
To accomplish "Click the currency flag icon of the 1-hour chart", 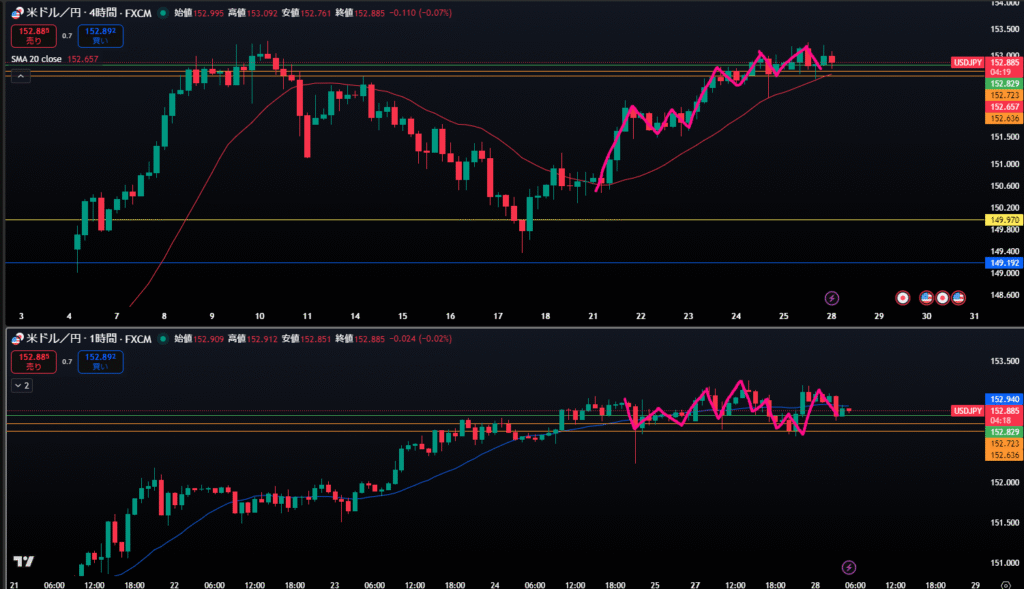I will tap(17, 339).
